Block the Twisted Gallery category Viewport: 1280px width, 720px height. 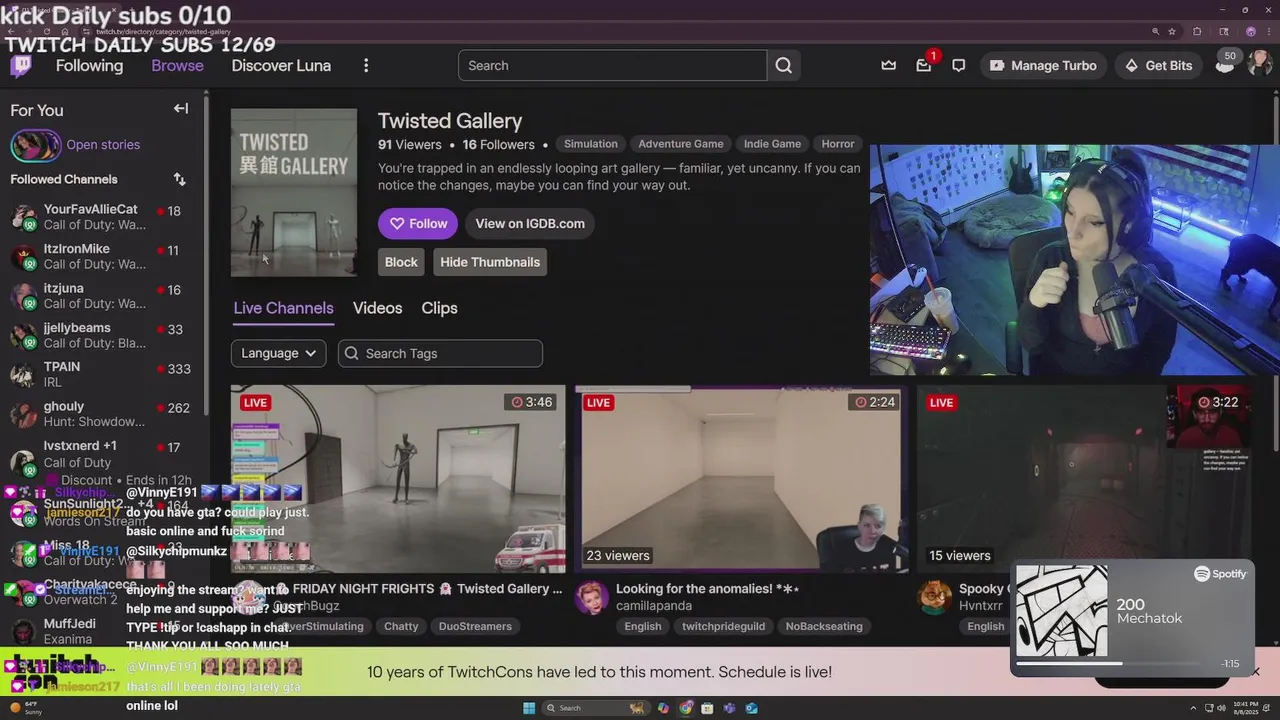click(401, 262)
